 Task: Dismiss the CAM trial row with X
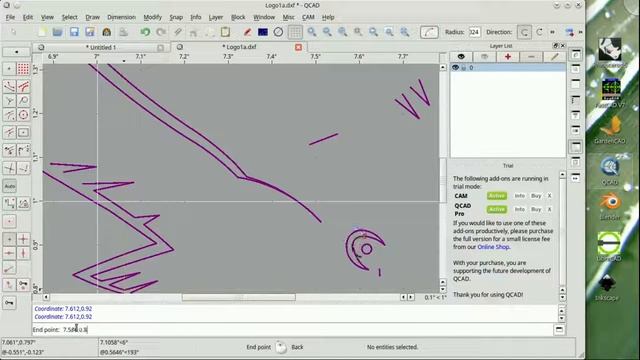pos(549,196)
